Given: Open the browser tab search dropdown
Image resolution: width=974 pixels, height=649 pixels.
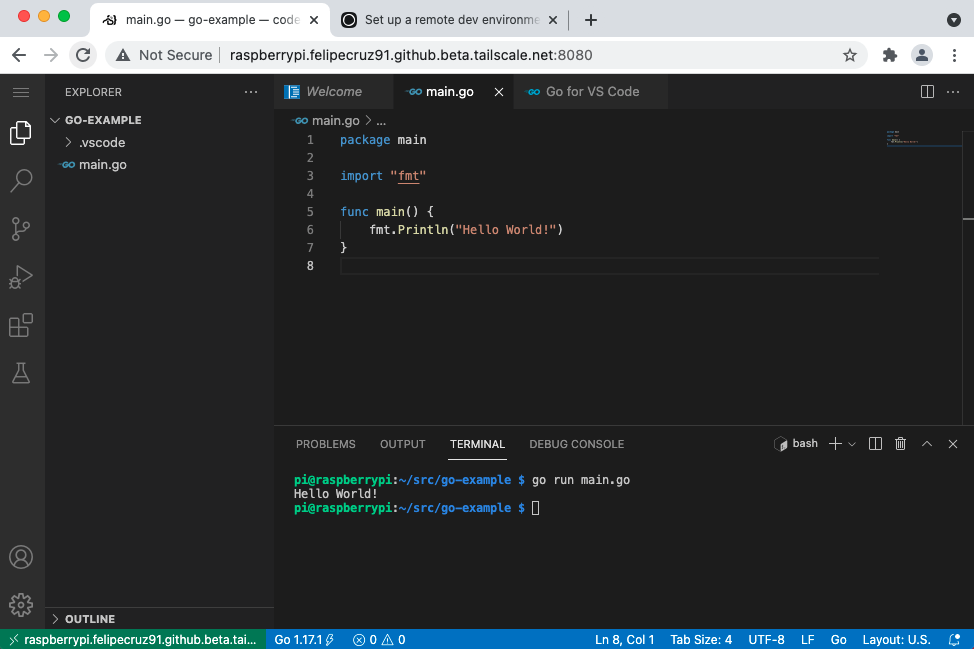Looking at the screenshot, I should [954, 20].
